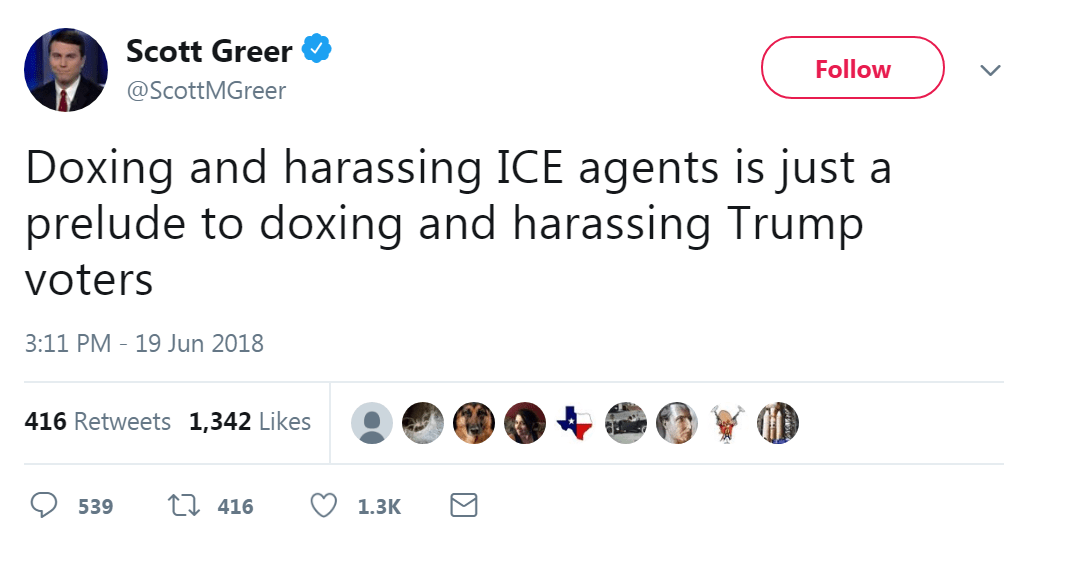View the 1,342 Likes list
The image size is (1067, 562).
point(250,422)
